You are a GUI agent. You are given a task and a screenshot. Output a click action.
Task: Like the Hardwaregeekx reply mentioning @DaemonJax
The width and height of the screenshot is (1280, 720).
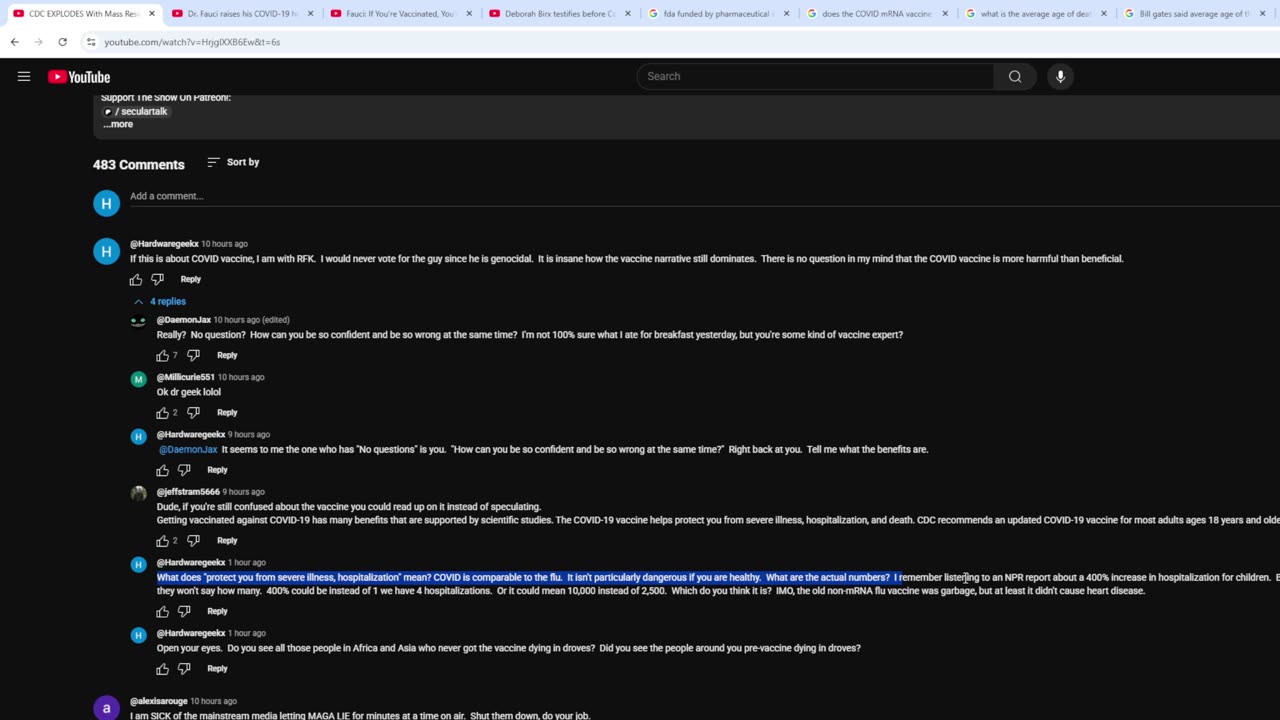coord(162,470)
